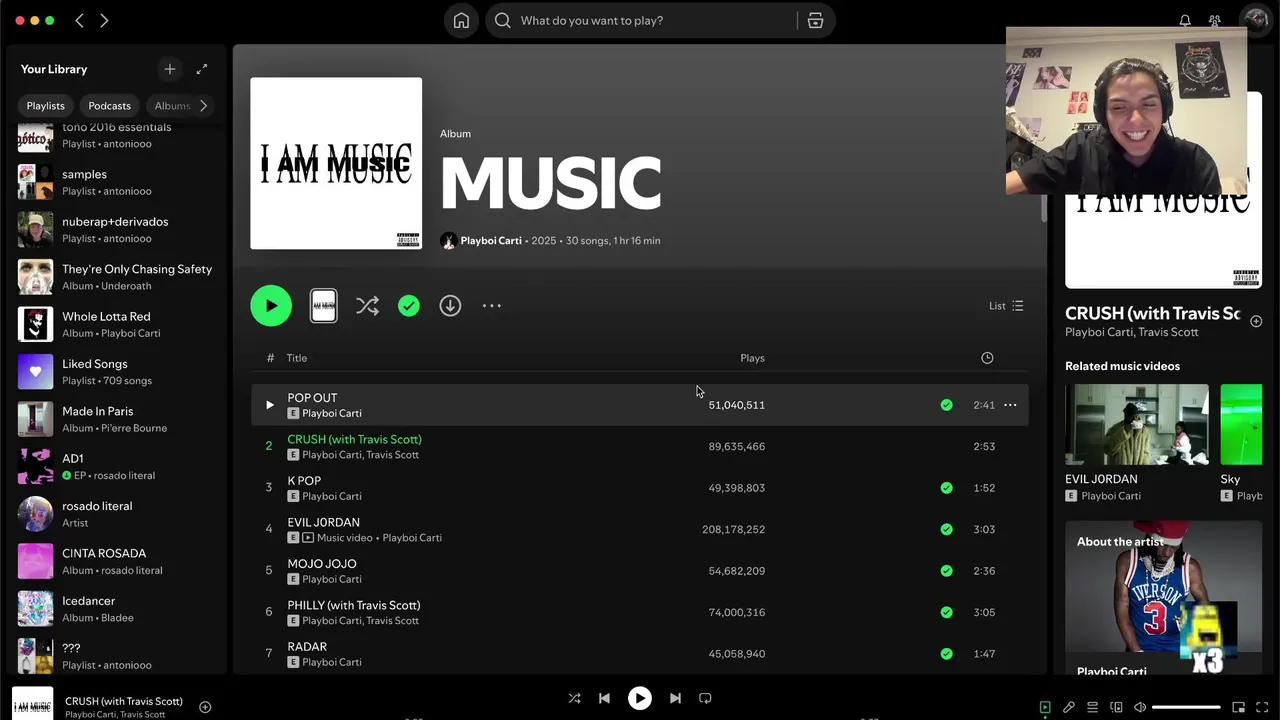Image resolution: width=1280 pixels, height=720 pixels.
Task: Select the Albums filter chip
Action: (171, 105)
